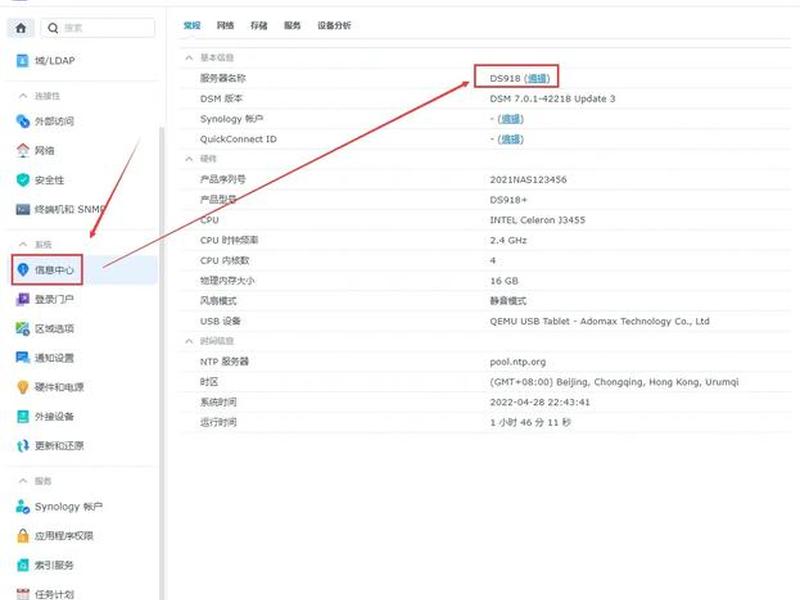Open the 外接设备 external devices icon

pos(22,416)
